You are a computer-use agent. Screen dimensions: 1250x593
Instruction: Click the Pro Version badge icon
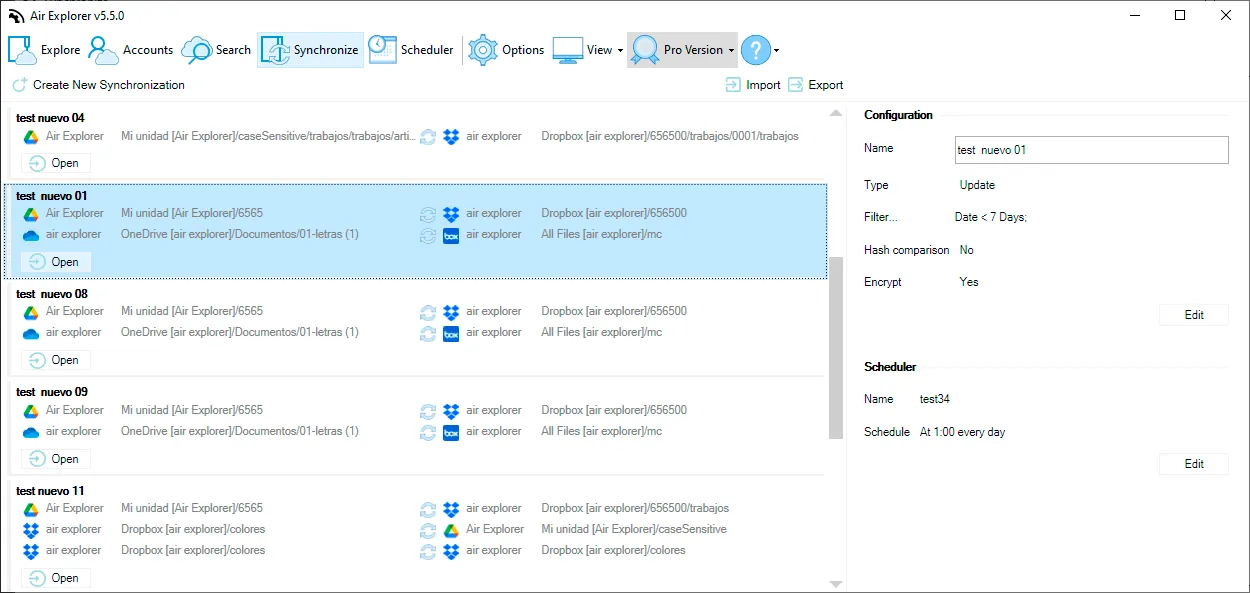[x=645, y=50]
